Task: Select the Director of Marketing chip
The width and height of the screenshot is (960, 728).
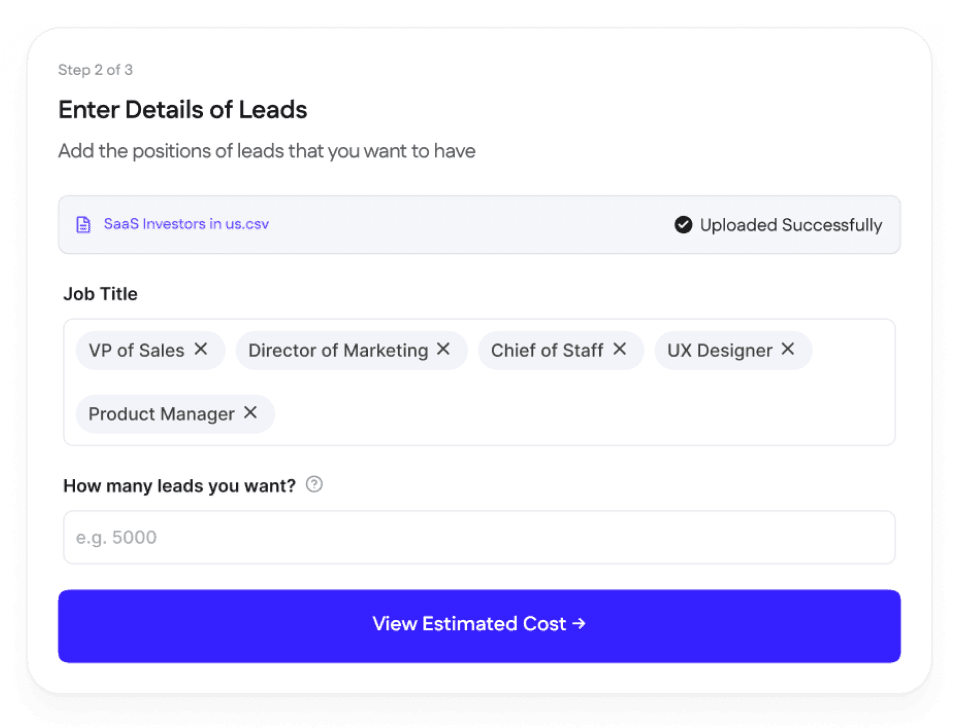Action: 338,350
